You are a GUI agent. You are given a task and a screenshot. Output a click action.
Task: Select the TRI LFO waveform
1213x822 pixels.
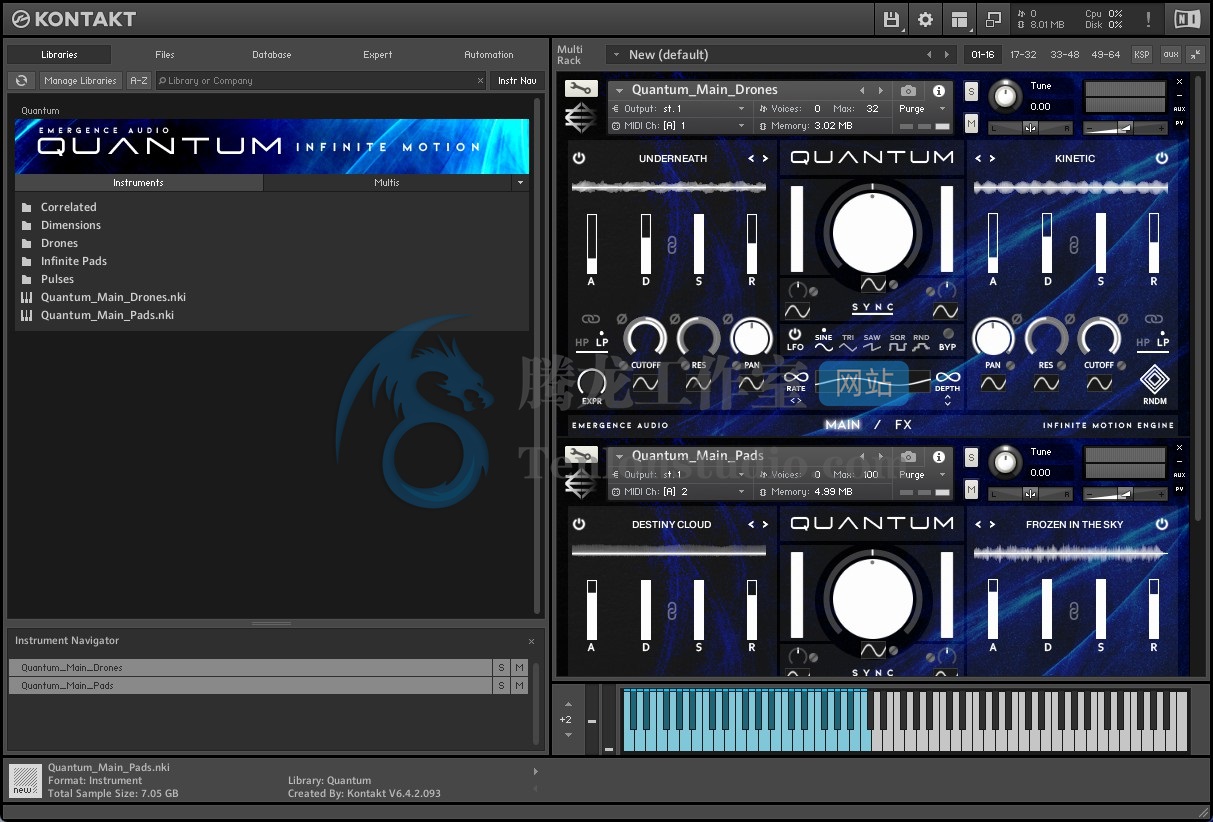848,342
